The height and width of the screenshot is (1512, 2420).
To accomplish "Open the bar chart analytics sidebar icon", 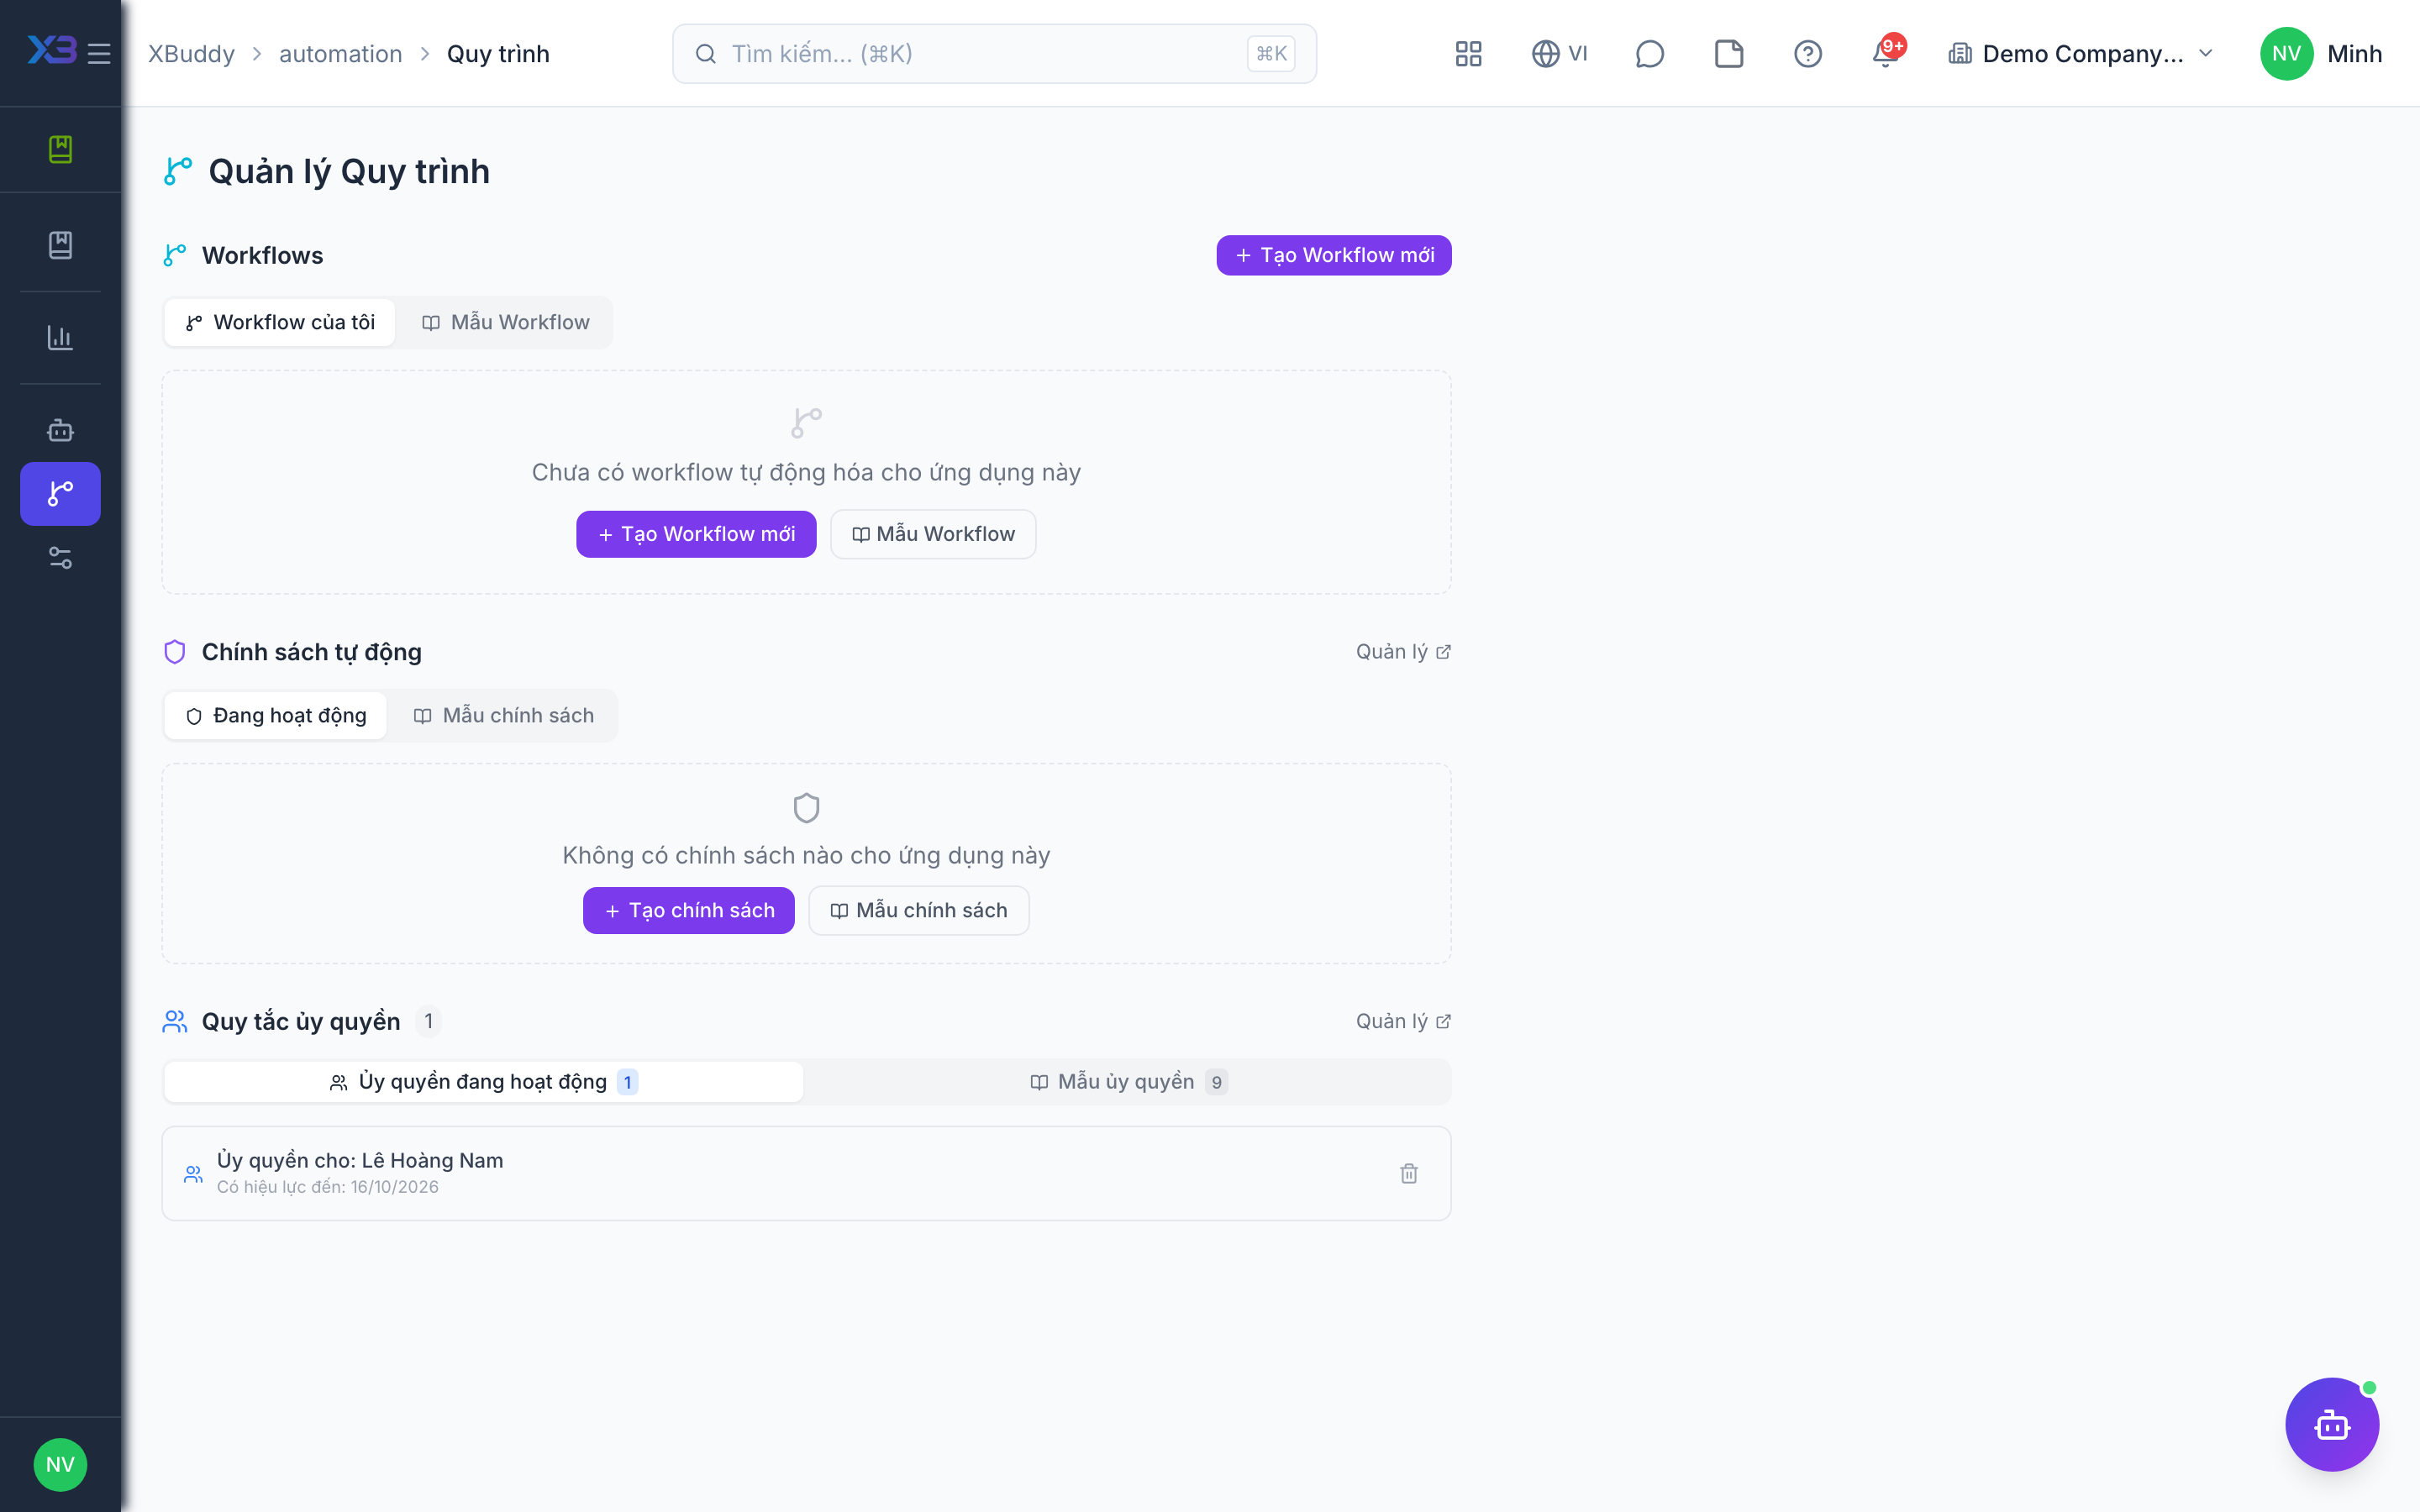I will pyautogui.click(x=60, y=338).
